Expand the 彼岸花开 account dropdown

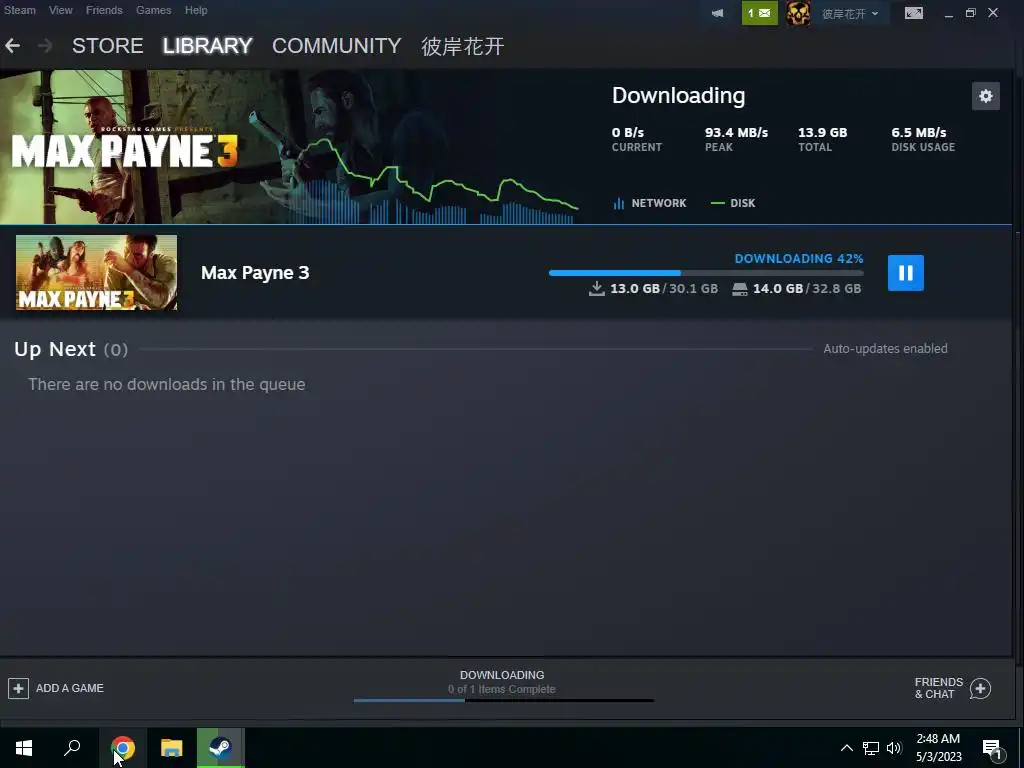(x=850, y=14)
